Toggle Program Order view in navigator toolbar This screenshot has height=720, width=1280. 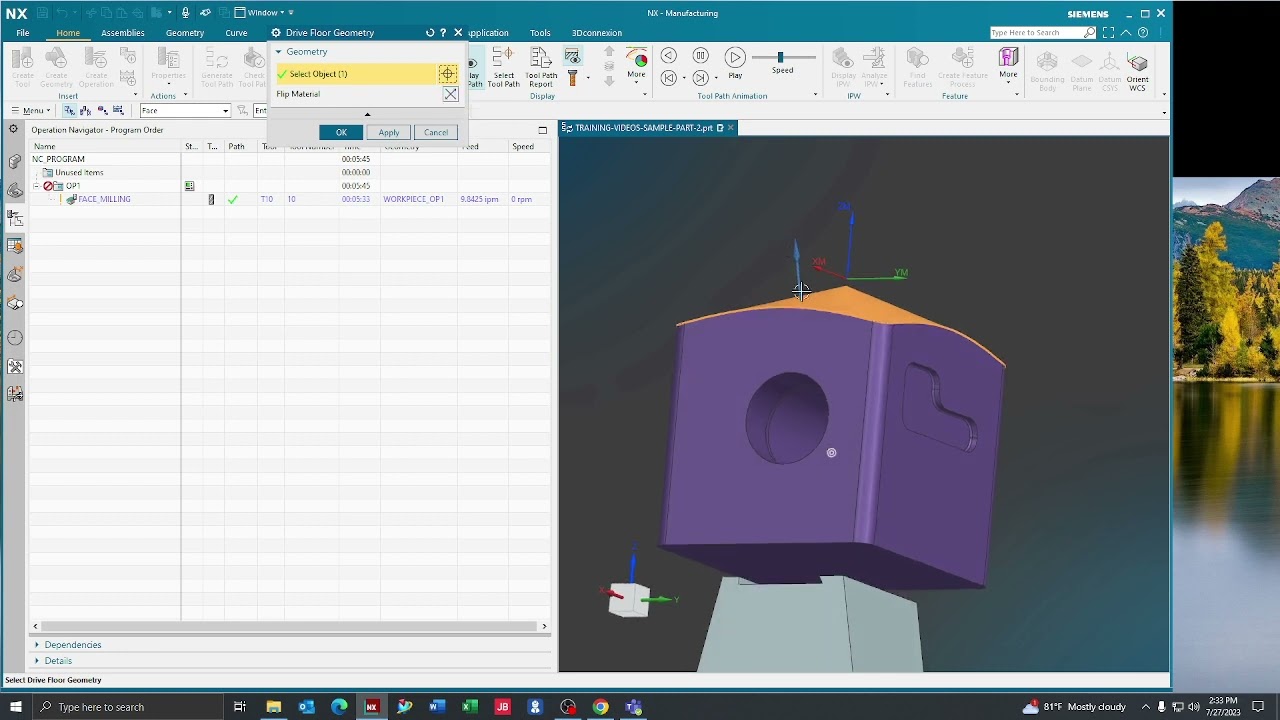pyautogui.click(x=69, y=110)
